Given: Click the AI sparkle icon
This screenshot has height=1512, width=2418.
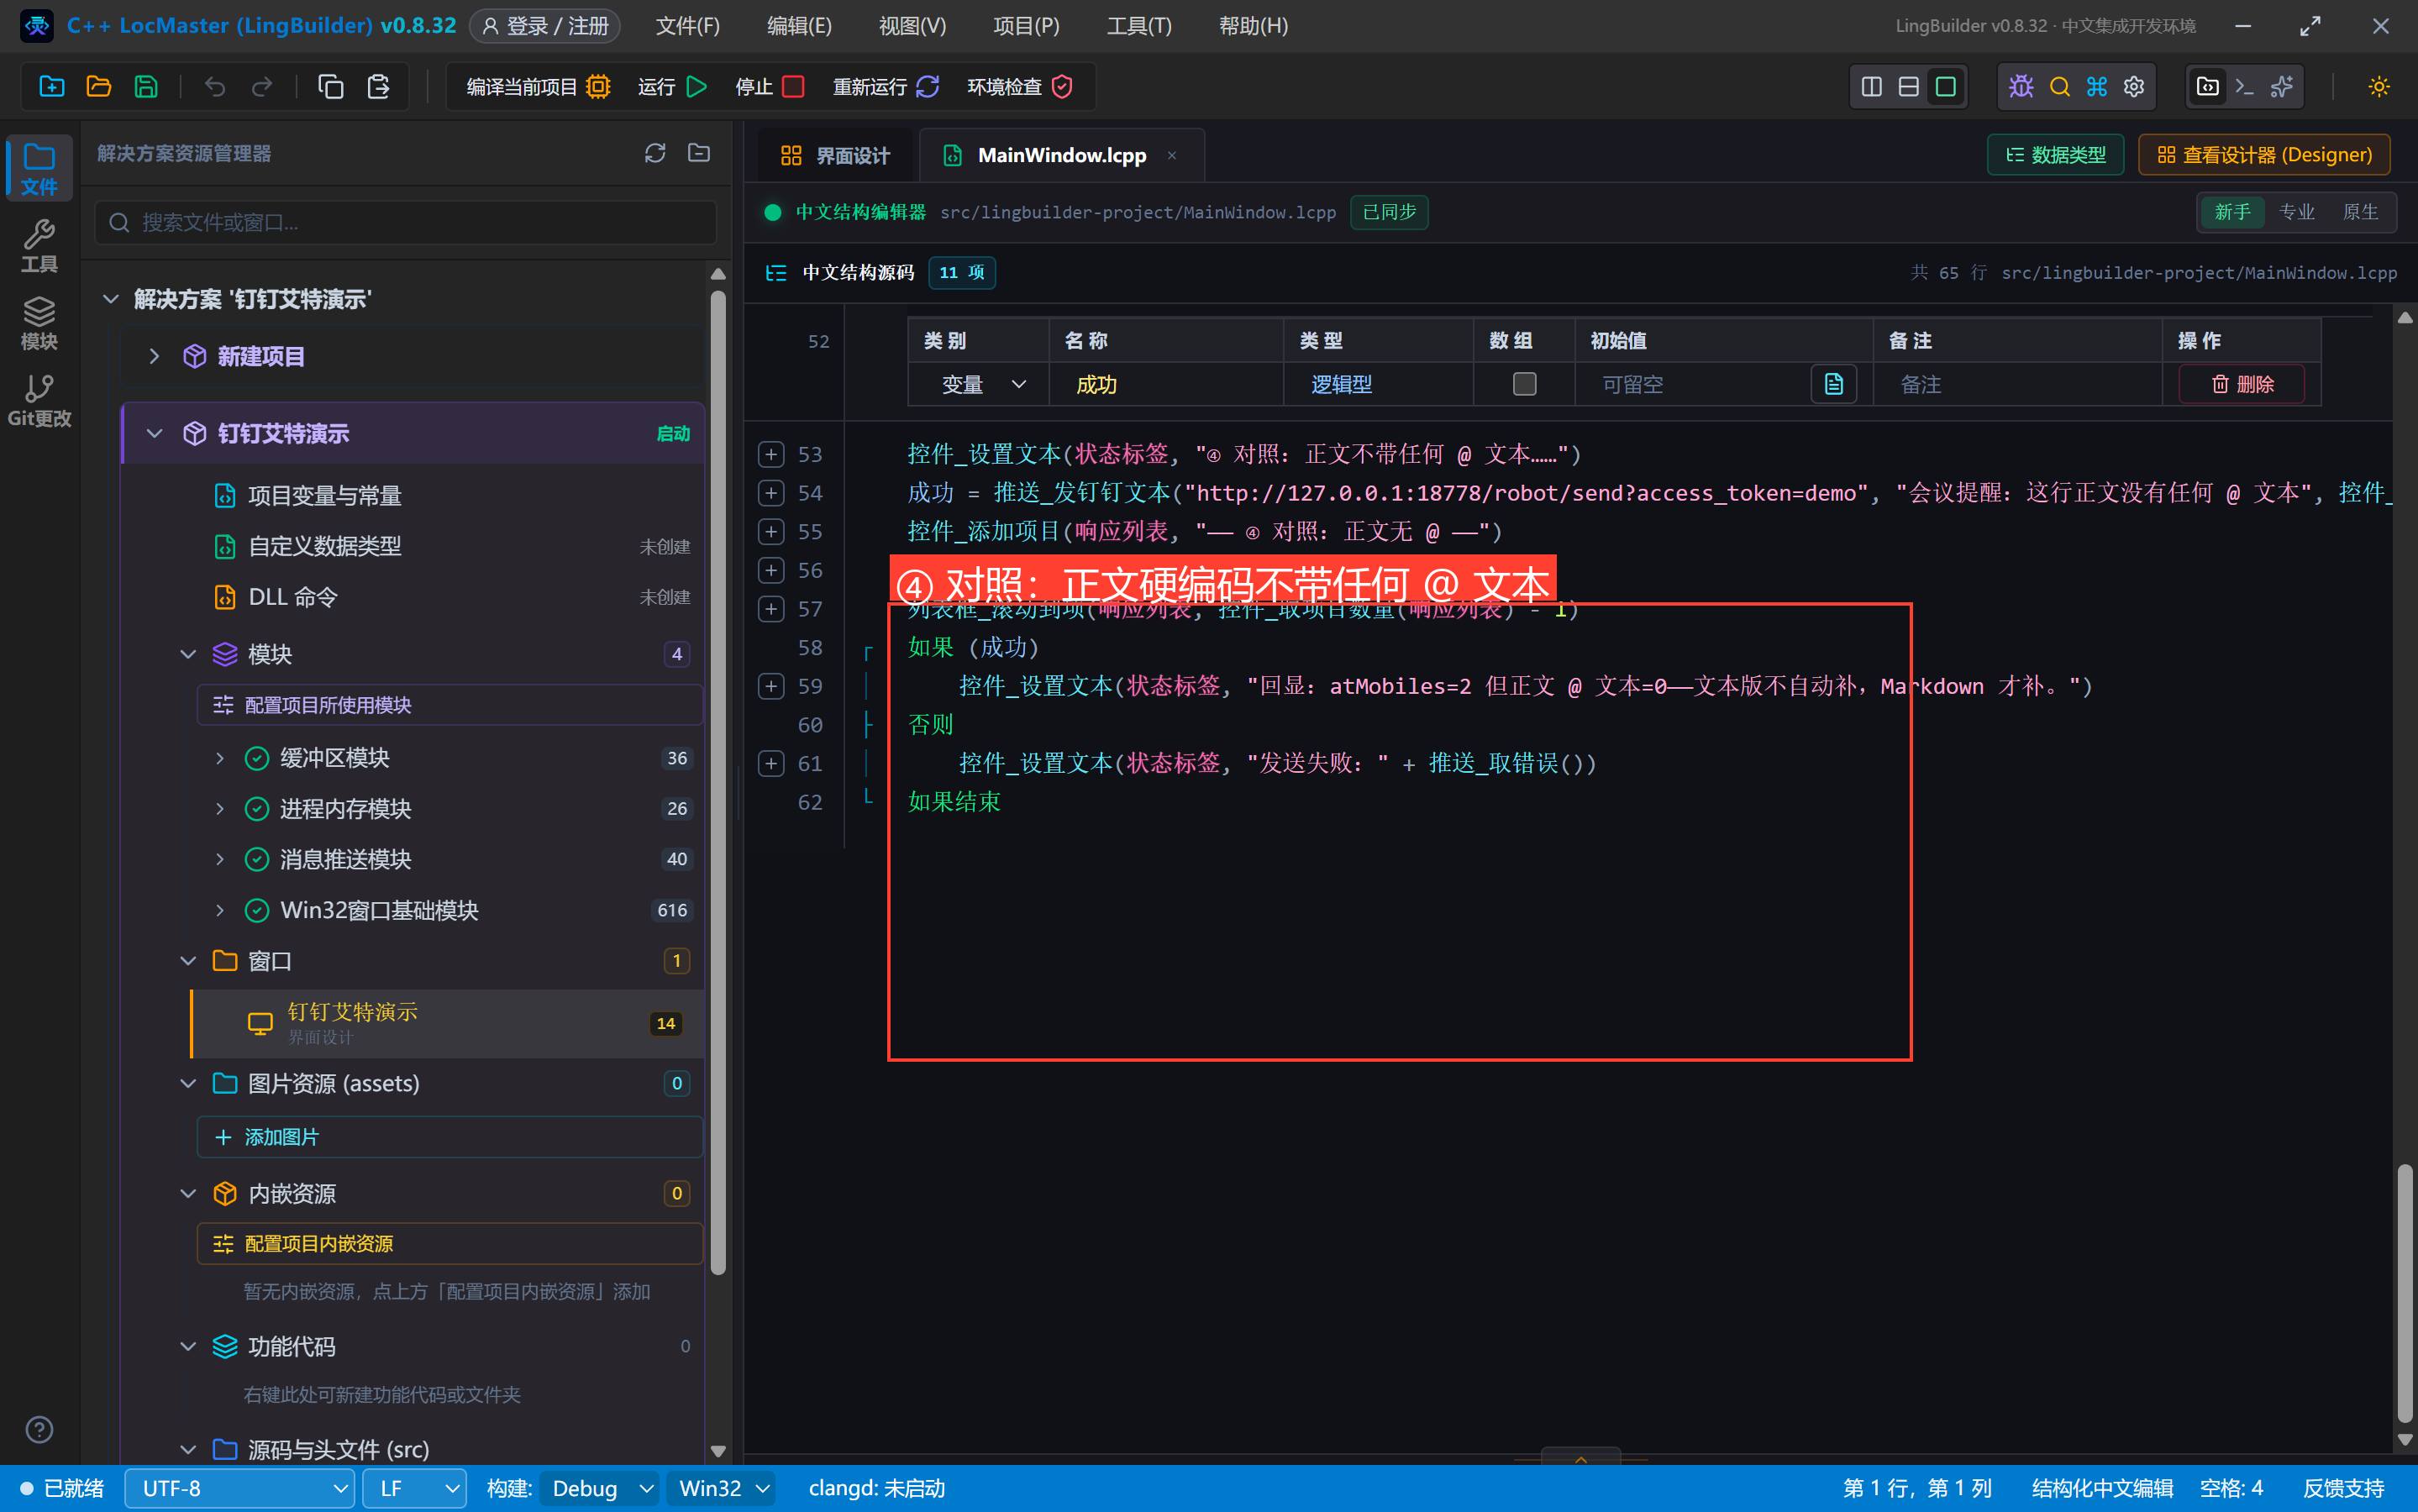Looking at the screenshot, I should [2282, 87].
